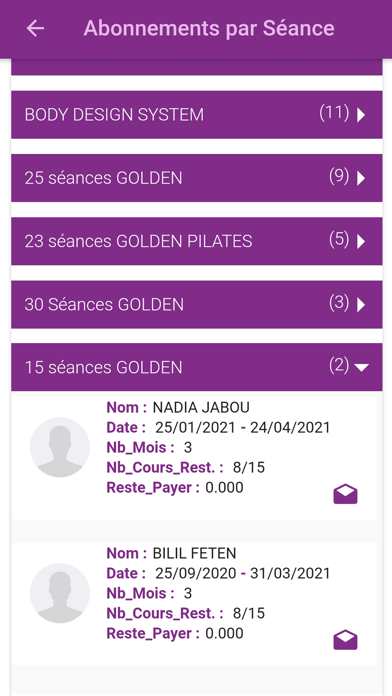Tap the partially hidden top subscription bar
The width and height of the screenshot is (392, 696).
coord(197,67)
